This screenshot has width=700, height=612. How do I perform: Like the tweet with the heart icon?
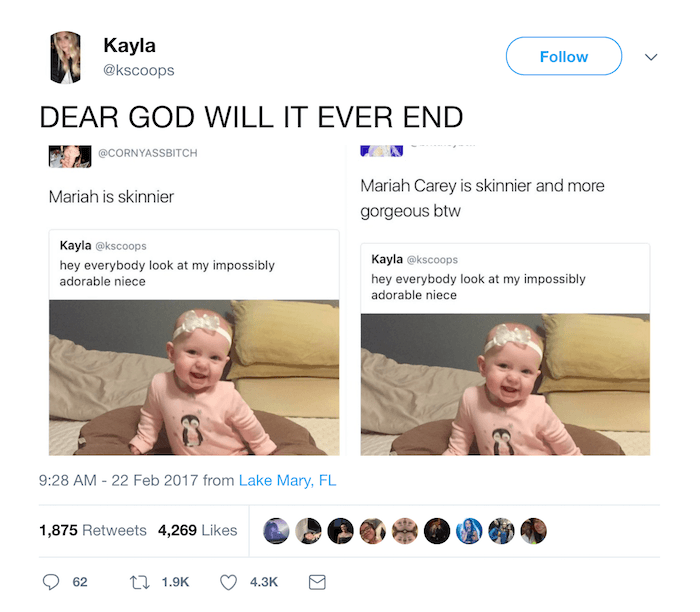click(229, 581)
